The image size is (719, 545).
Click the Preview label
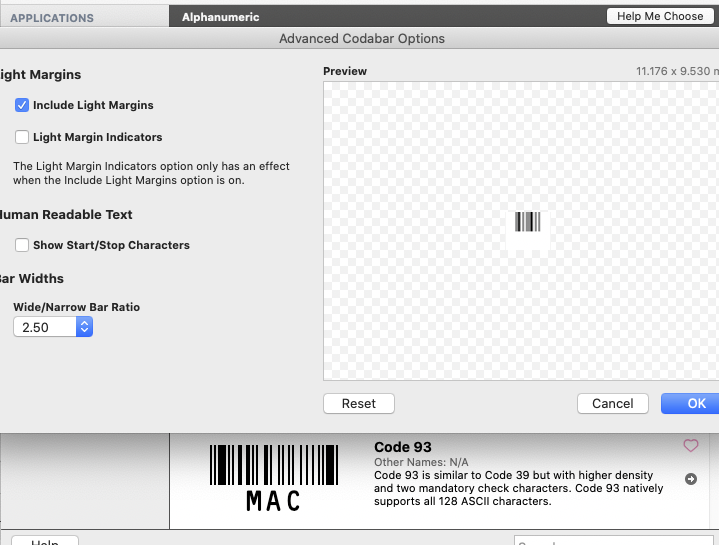pyautogui.click(x=345, y=71)
